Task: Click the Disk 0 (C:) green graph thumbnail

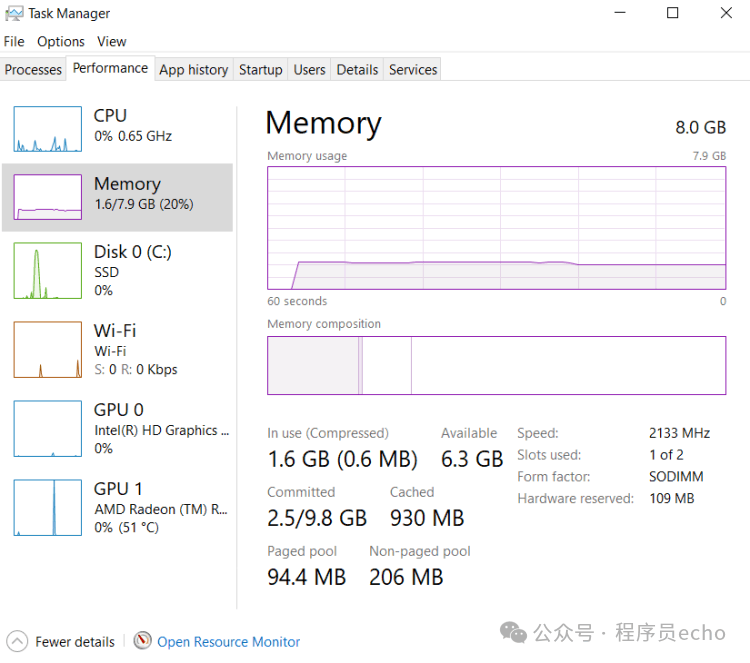Action: [47, 270]
